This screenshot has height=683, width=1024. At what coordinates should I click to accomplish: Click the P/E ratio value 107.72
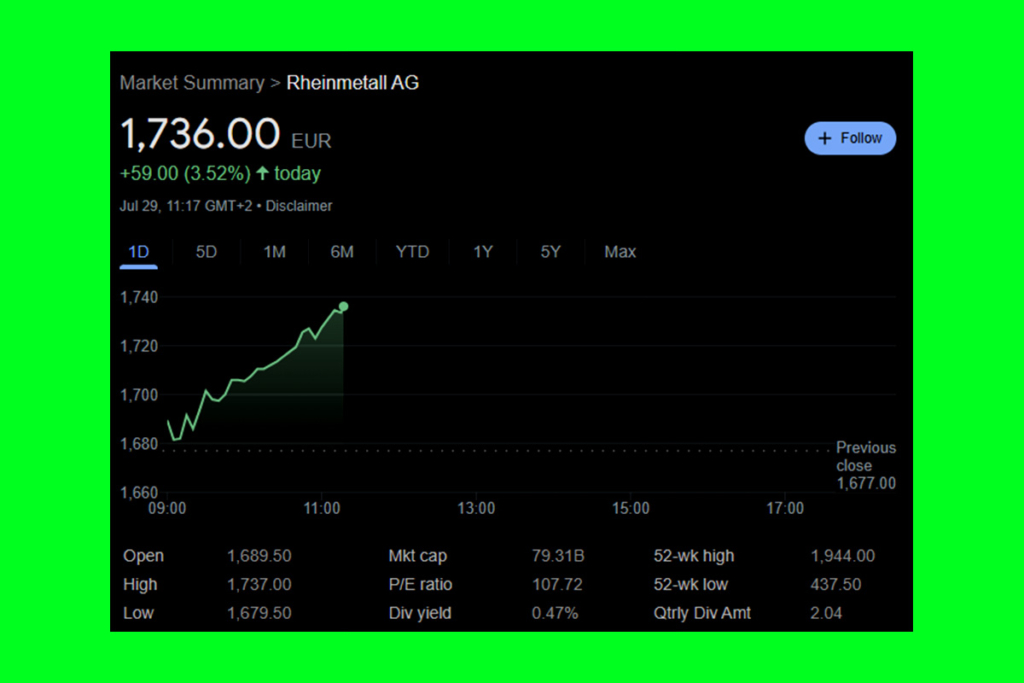coord(557,584)
